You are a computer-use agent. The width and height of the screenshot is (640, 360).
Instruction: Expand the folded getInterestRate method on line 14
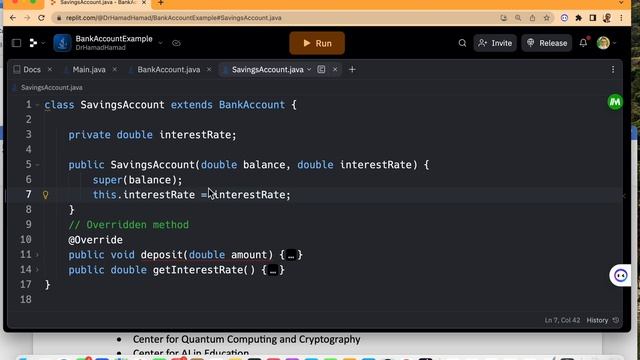[38, 270]
